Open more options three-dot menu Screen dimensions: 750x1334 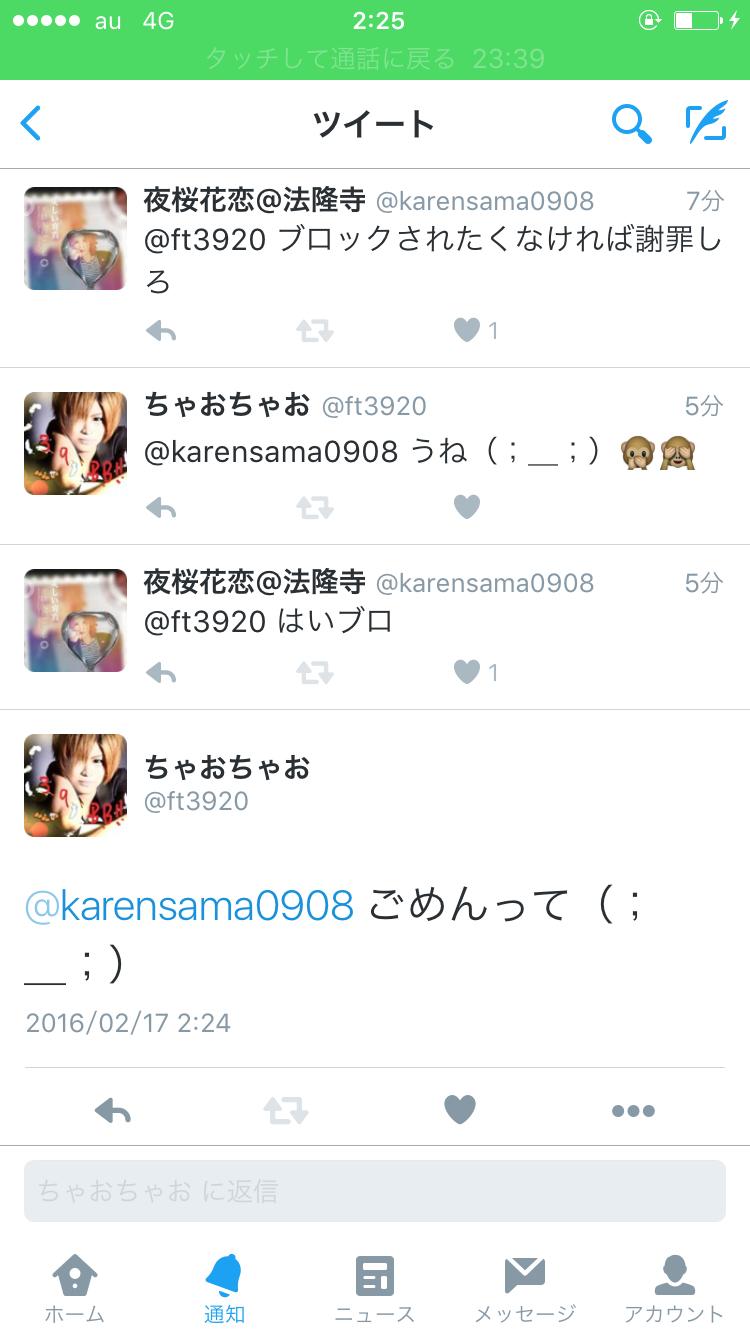633,1110
